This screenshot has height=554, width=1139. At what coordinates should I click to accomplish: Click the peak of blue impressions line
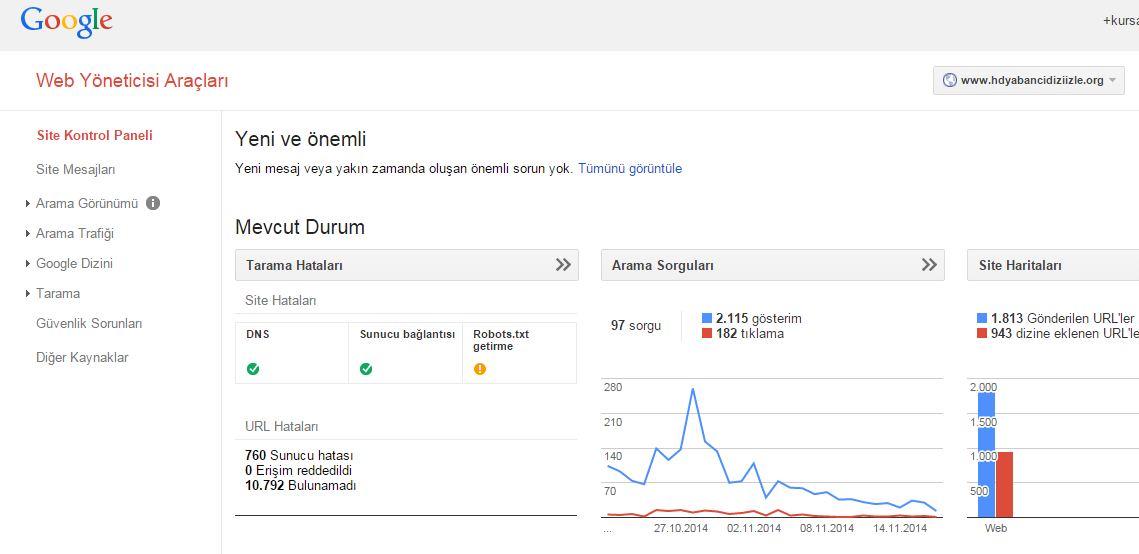coord(693,389)
